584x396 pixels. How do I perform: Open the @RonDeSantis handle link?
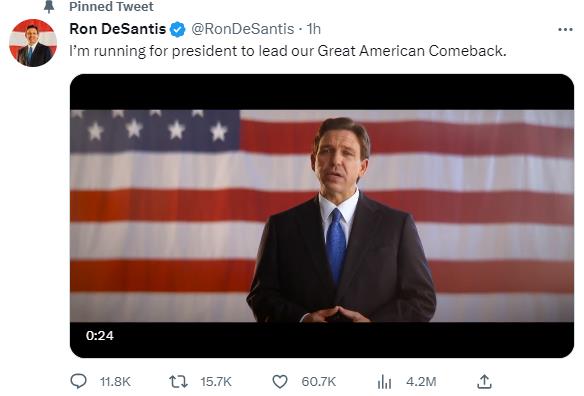click(242, 29)
